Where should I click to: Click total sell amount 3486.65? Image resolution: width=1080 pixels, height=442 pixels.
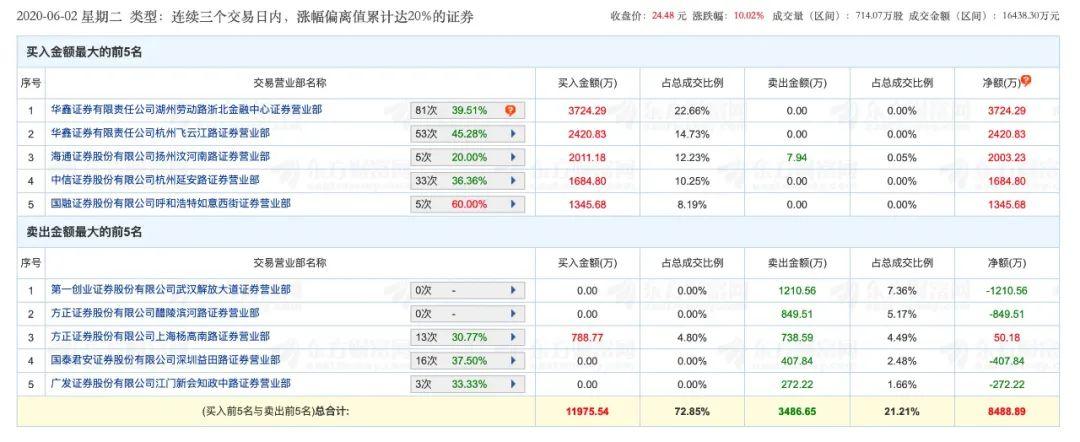(x=797, y=412)
